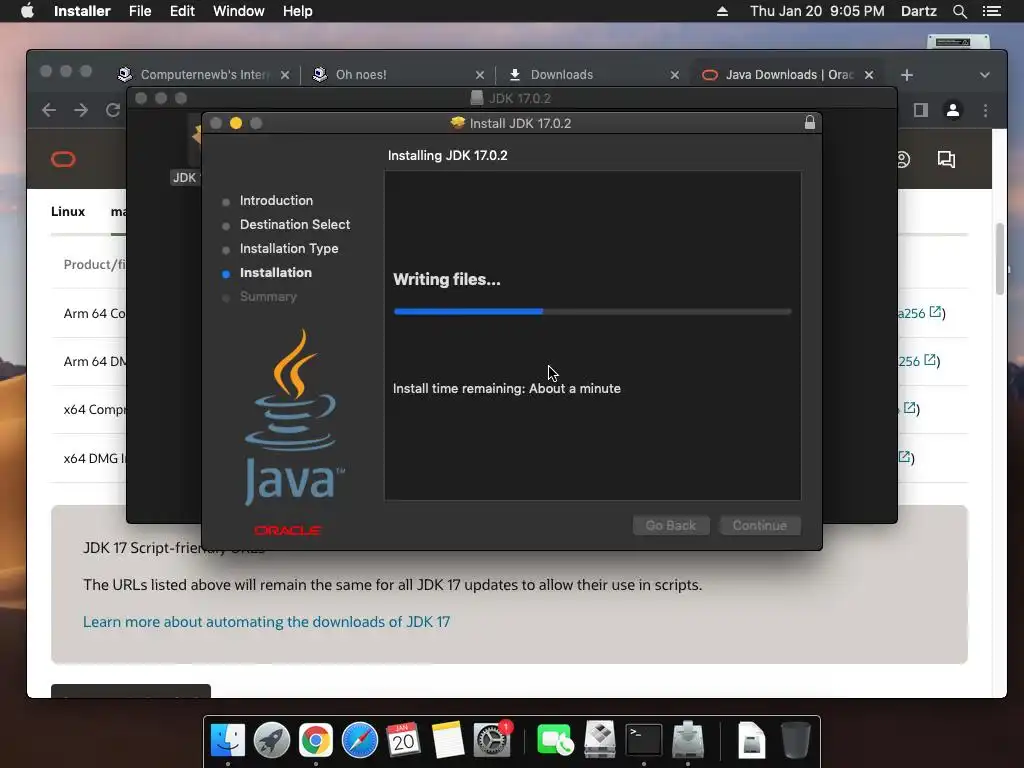Viewport: 1024px width, 768px height.
Task: Open the Calendar app in dock
Action: point(404,741)
